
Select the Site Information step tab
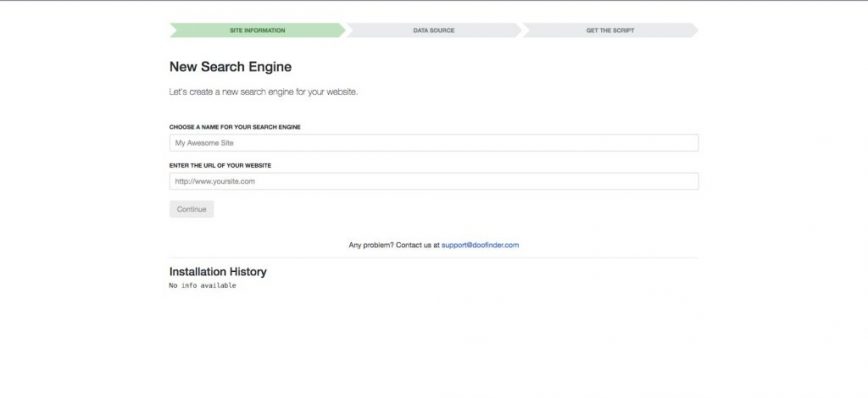[257, 30]
